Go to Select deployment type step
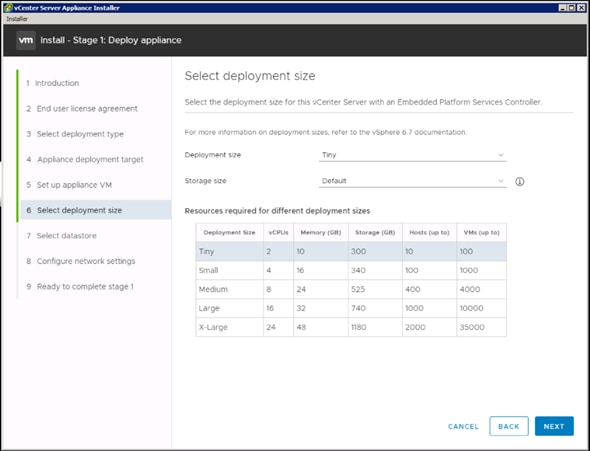Image resolution: width=590 pixels, height=451 pixels. coord(75,134)
